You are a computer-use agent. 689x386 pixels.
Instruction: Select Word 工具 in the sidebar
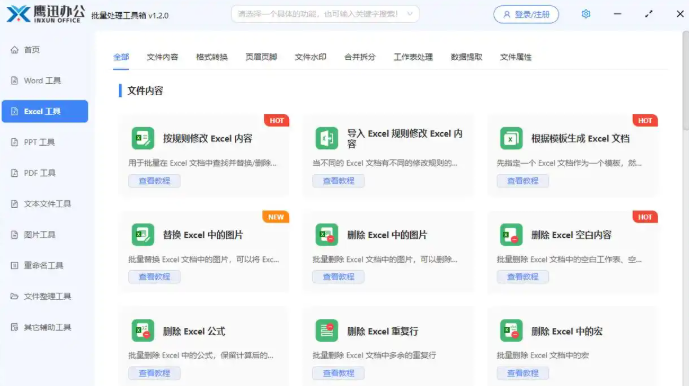tap(45, 80)
